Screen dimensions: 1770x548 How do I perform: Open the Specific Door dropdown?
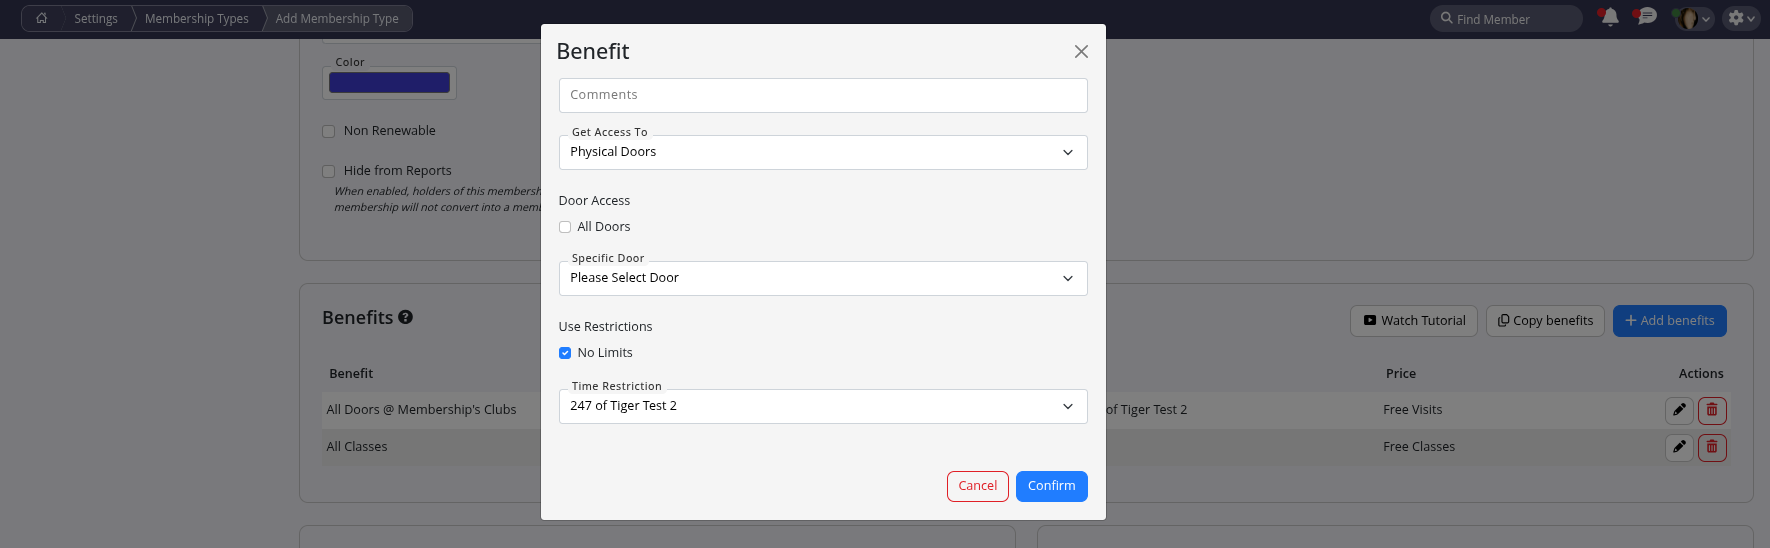point(822,278)
